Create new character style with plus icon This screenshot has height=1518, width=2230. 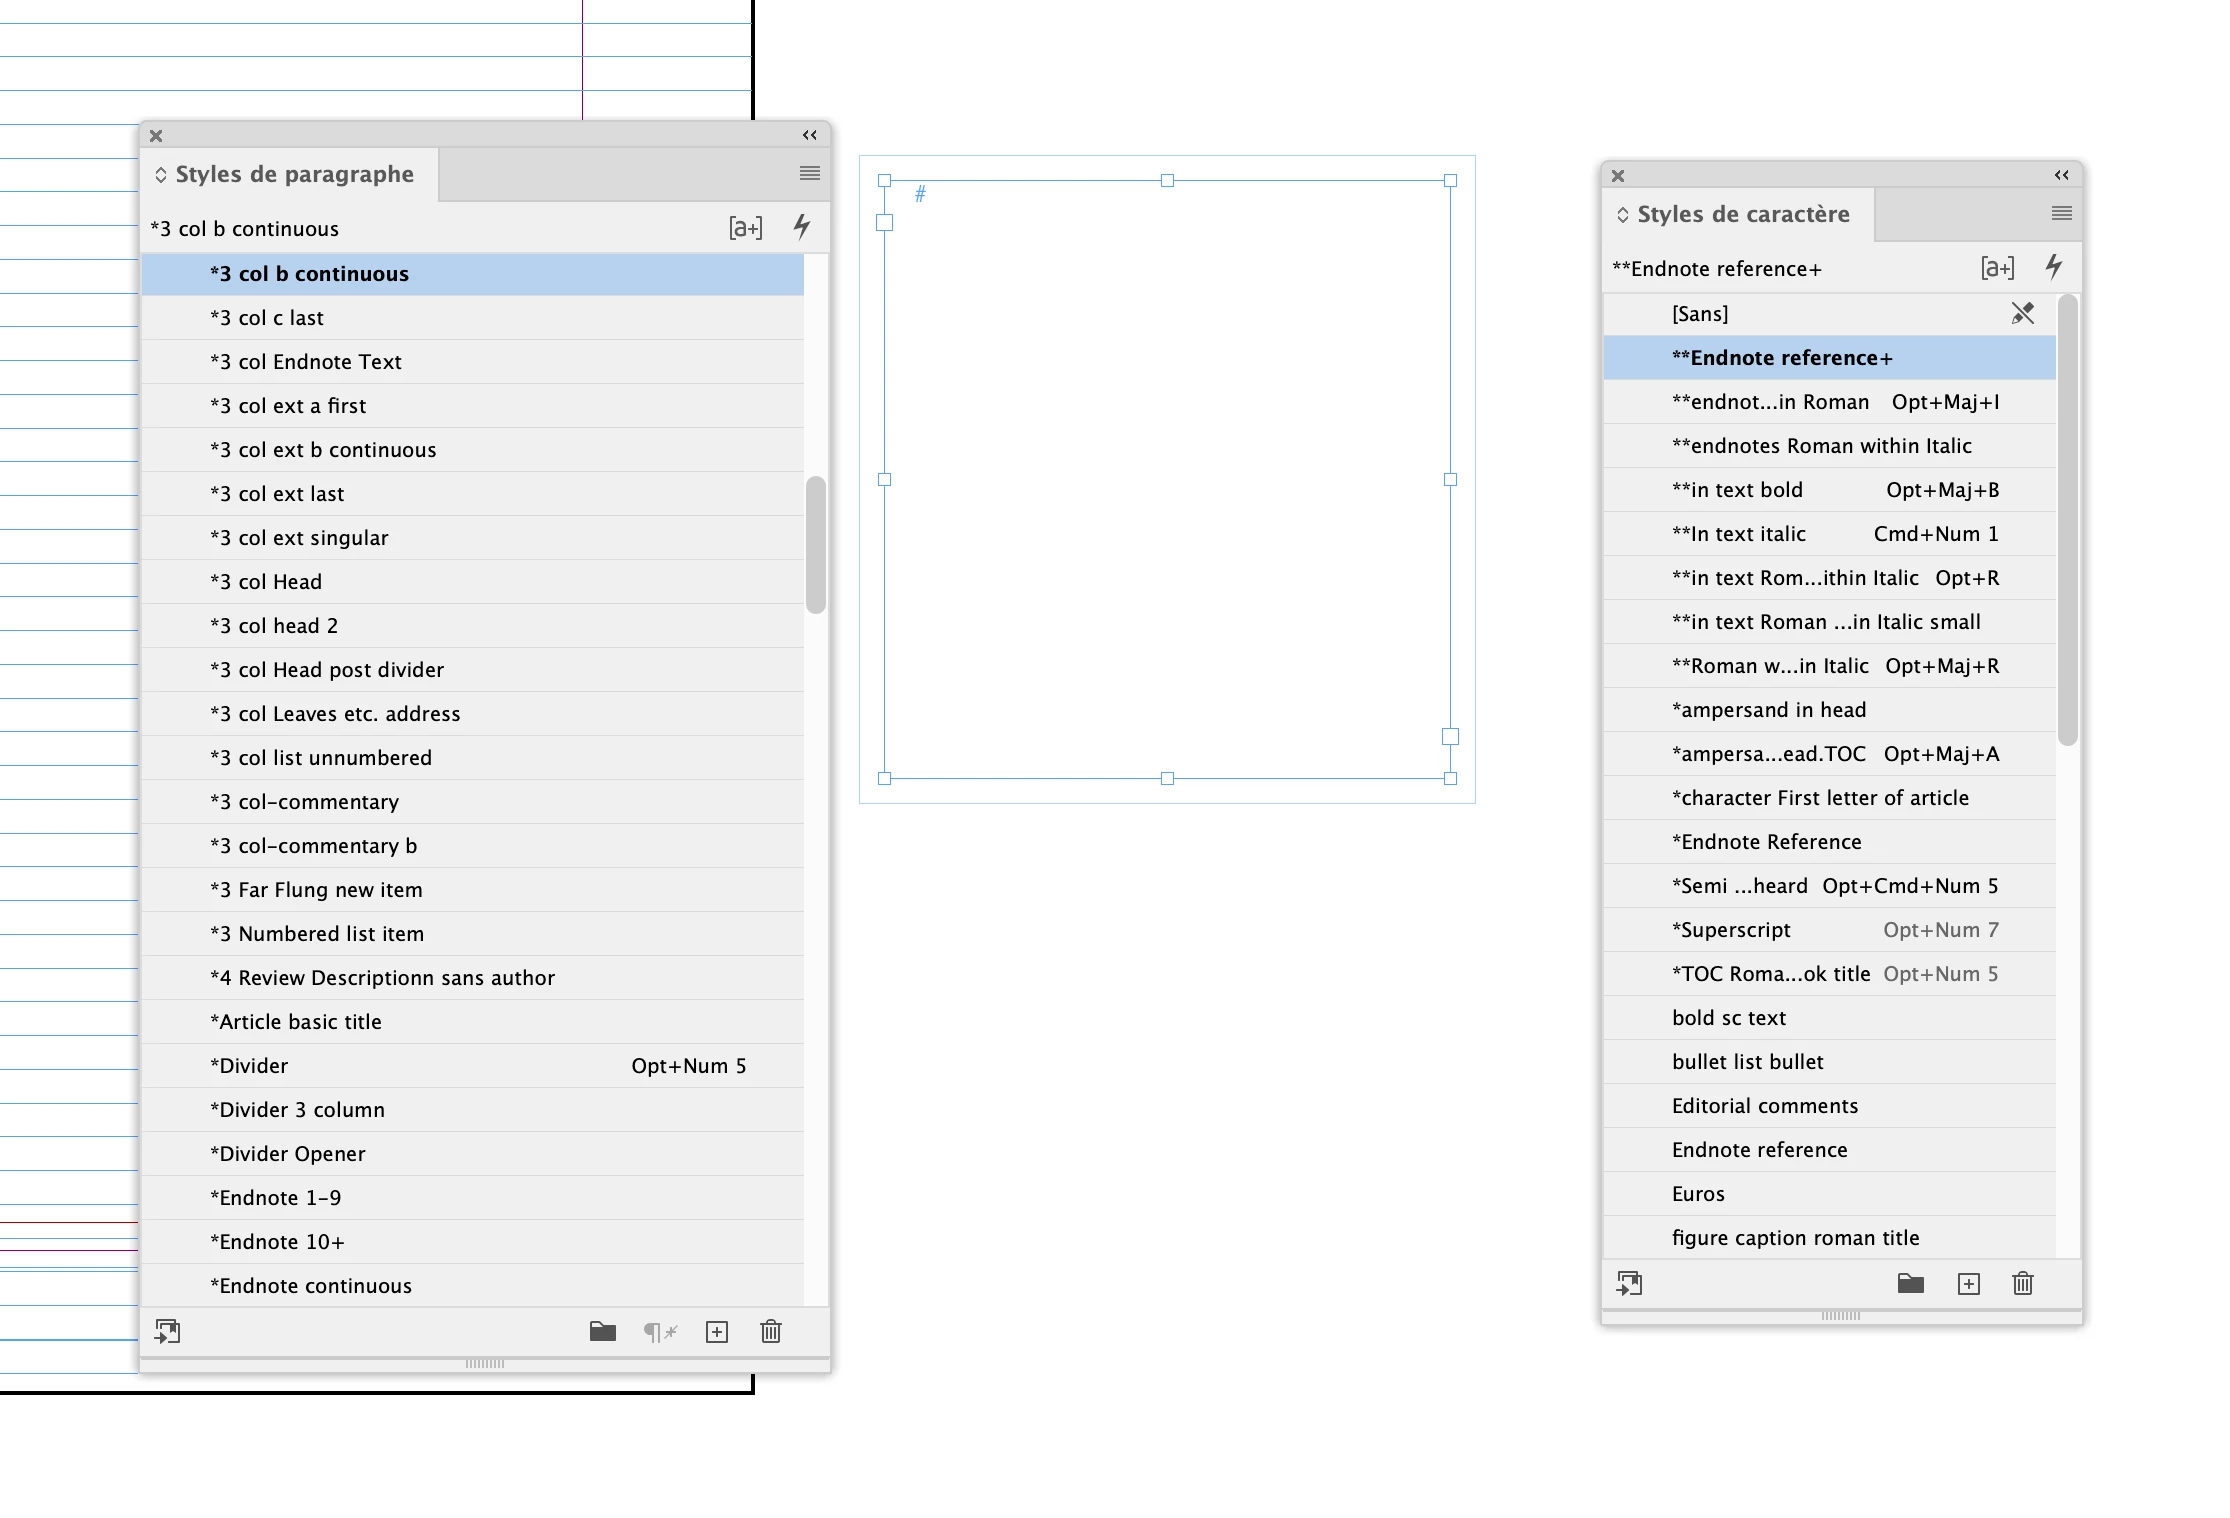coord(1968,1283)
